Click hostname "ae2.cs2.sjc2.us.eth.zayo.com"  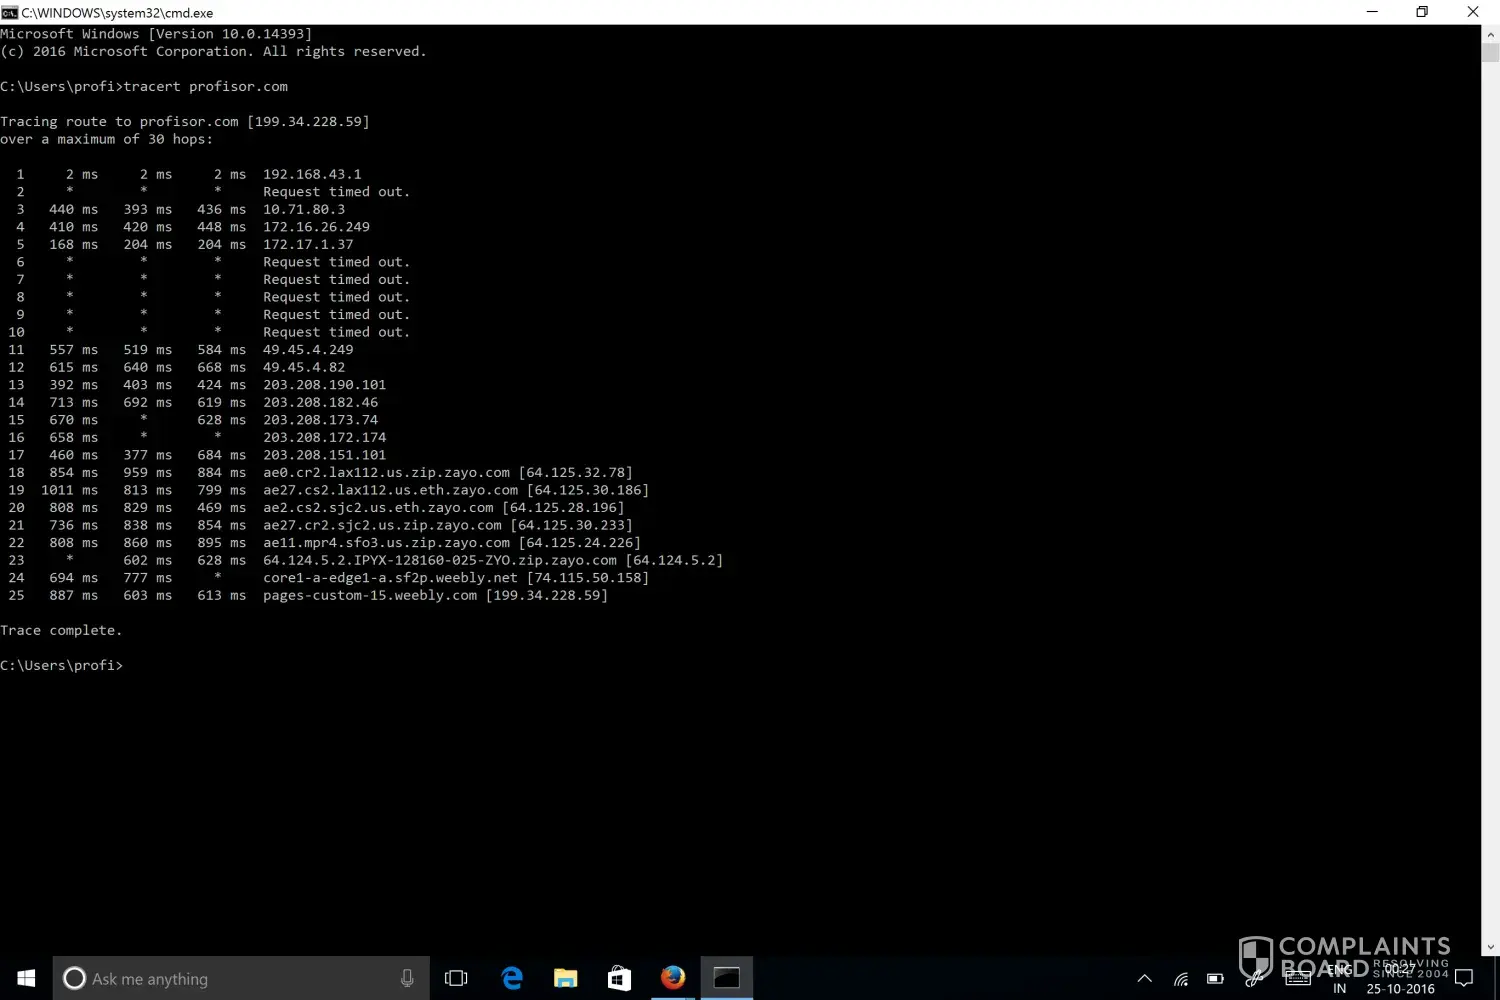pos(378,508)
